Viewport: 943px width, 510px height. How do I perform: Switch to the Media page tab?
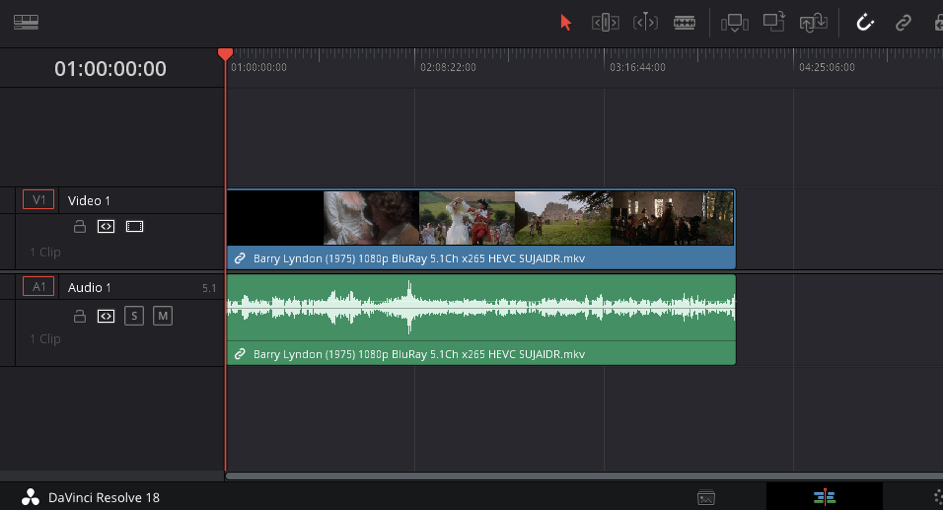tap(706, 497)
